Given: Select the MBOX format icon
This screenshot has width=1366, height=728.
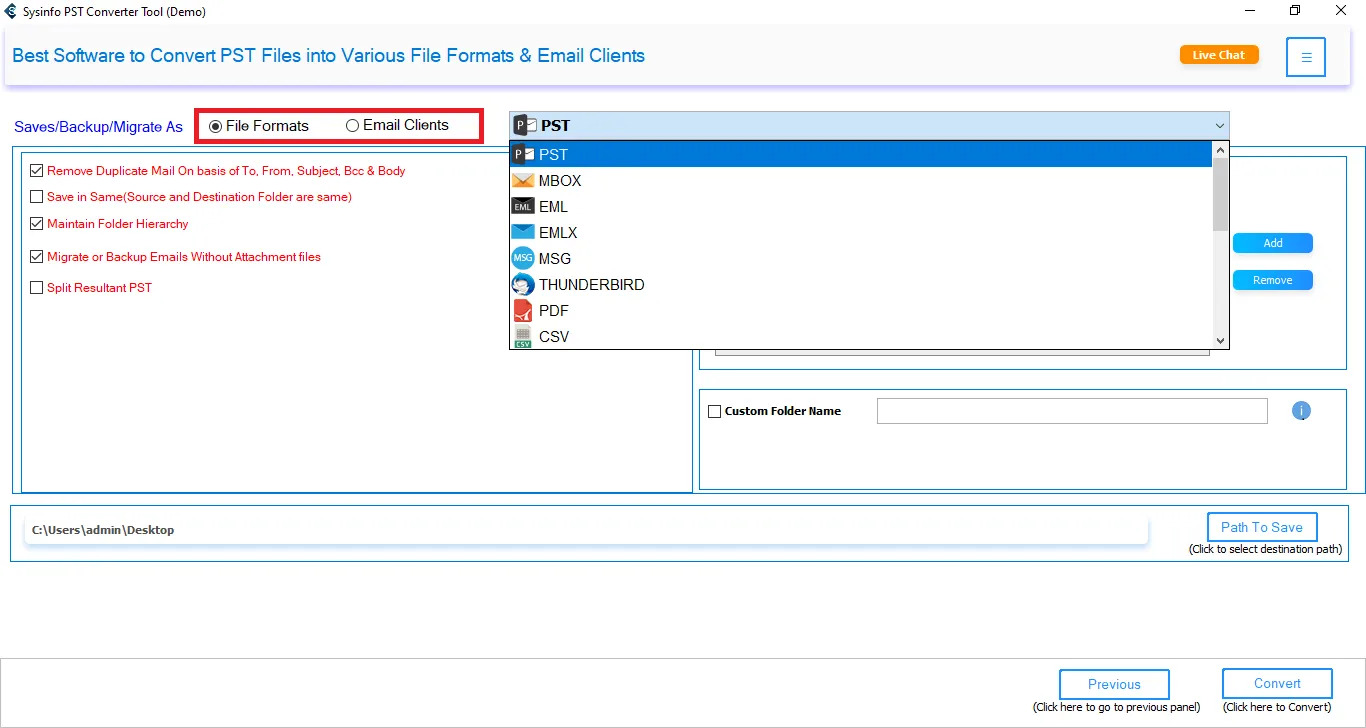Looking at the screenshot, I should 522,180.
